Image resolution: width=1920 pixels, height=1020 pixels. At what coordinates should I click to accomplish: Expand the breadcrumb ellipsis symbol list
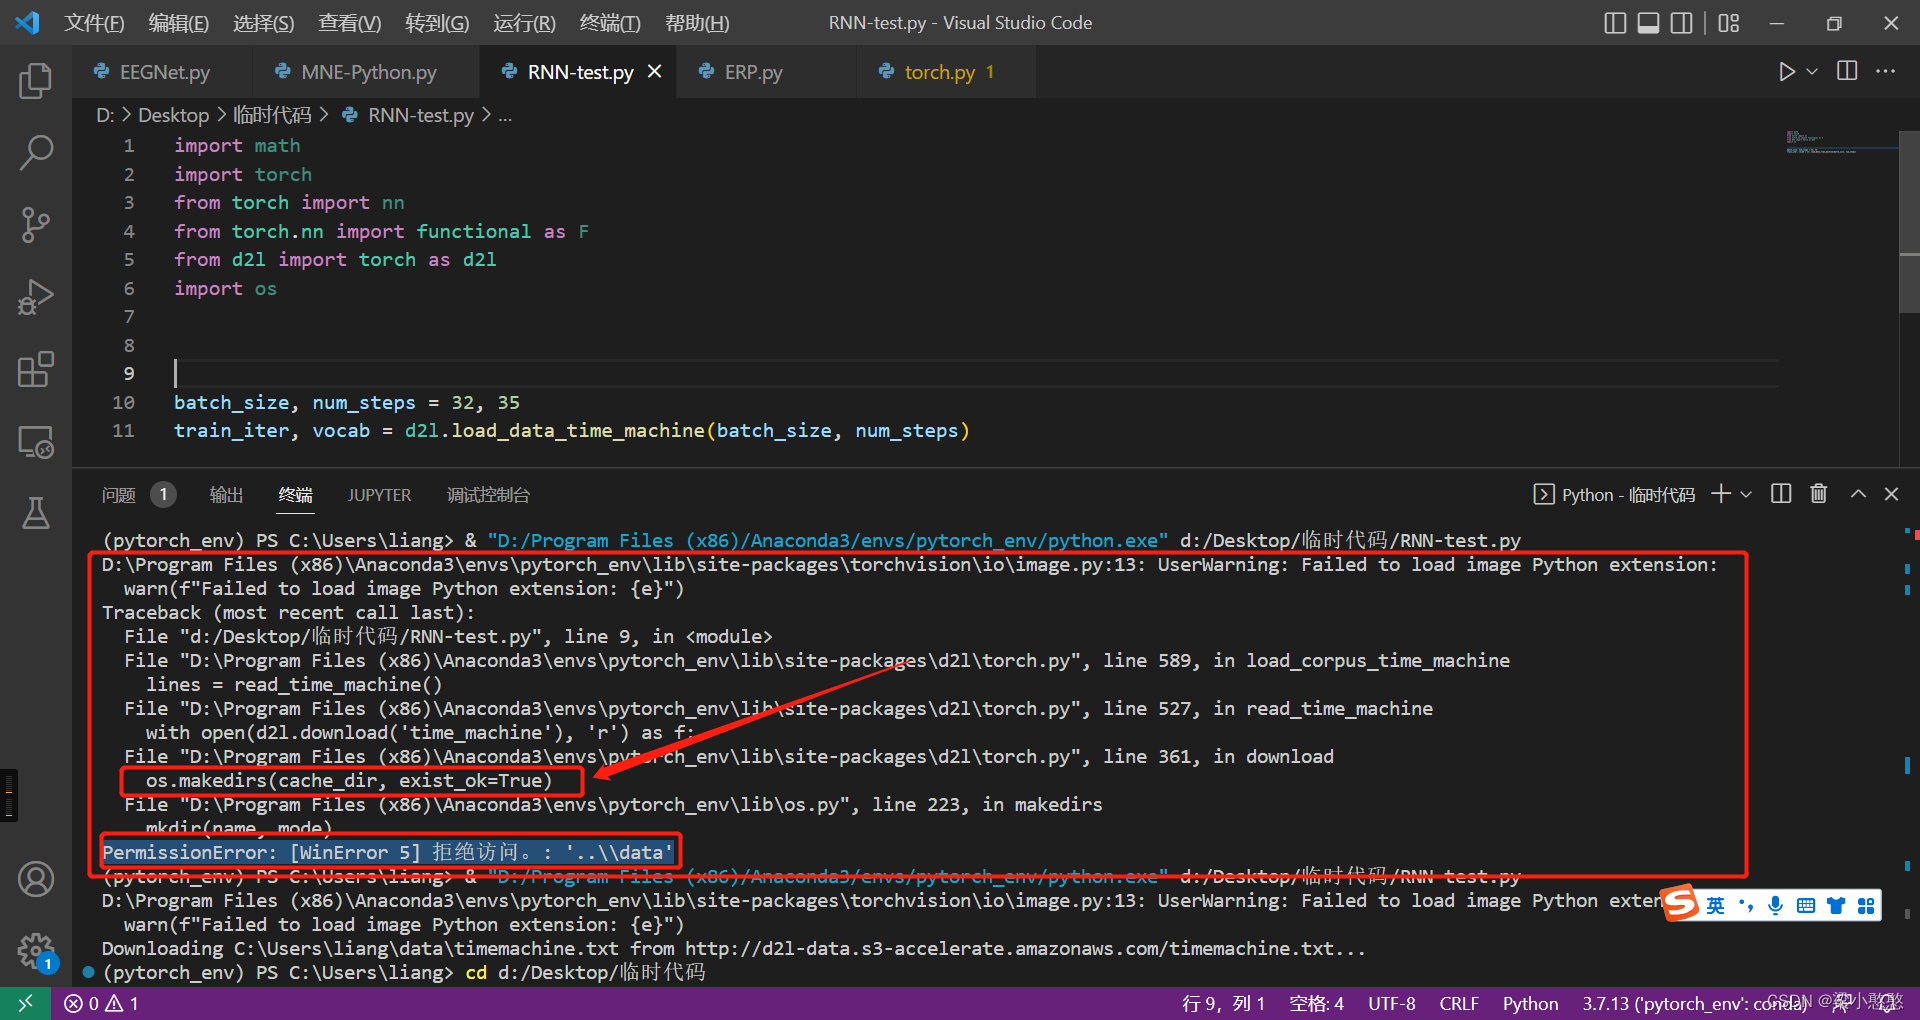pyautogui.click(x=505, y=115)
